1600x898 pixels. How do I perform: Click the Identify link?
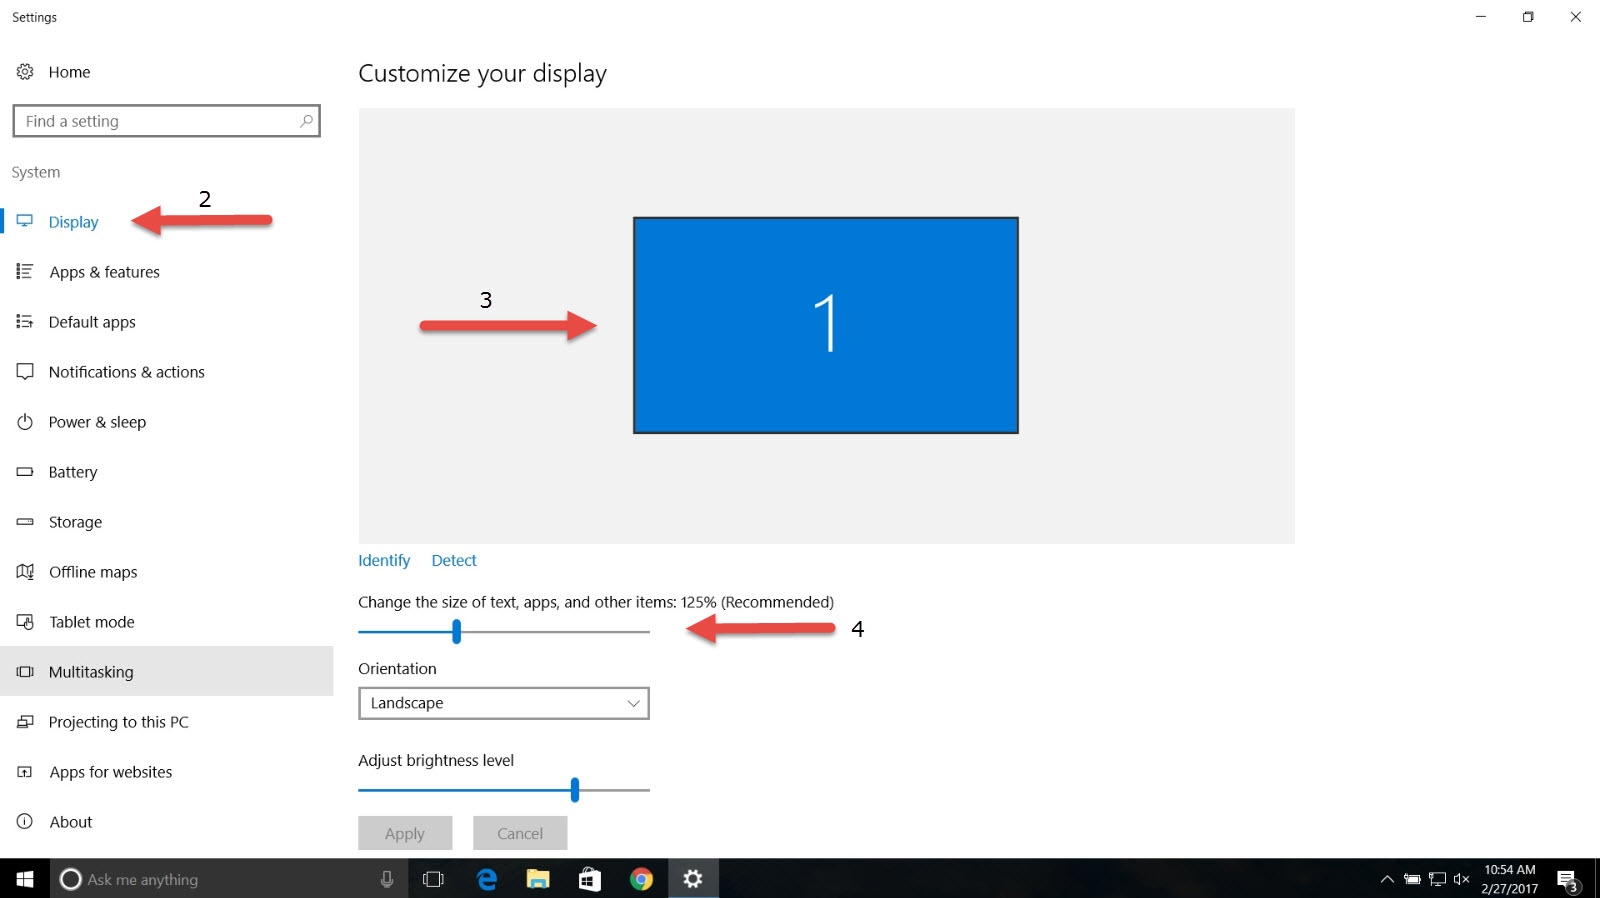[x=384, y=560]
